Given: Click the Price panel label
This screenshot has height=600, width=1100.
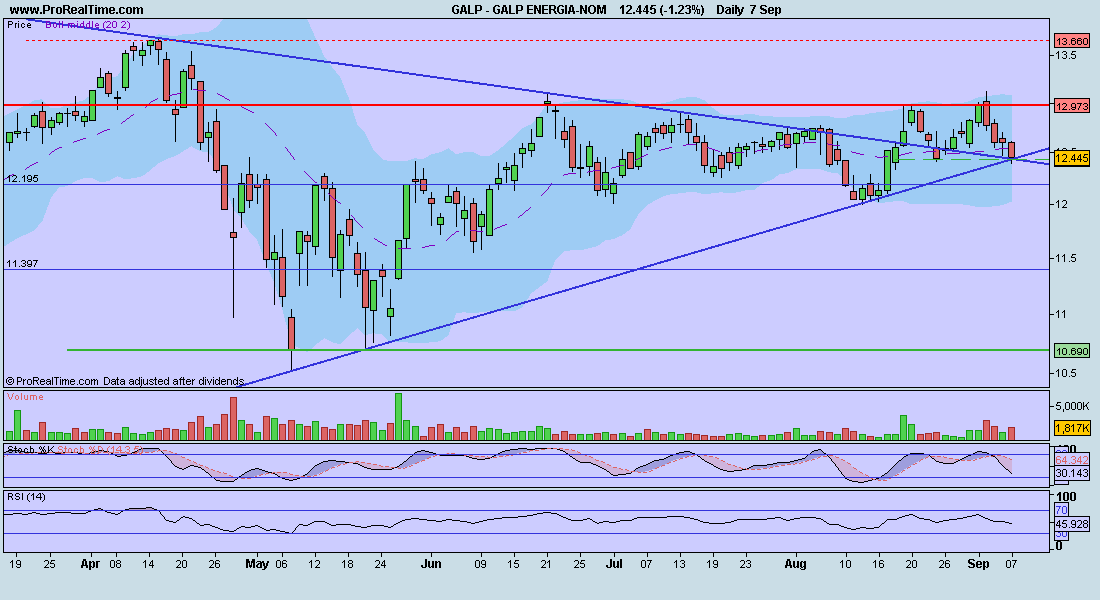Looking at the screenshot, I should pyautogui.click(x=19, y=25).
